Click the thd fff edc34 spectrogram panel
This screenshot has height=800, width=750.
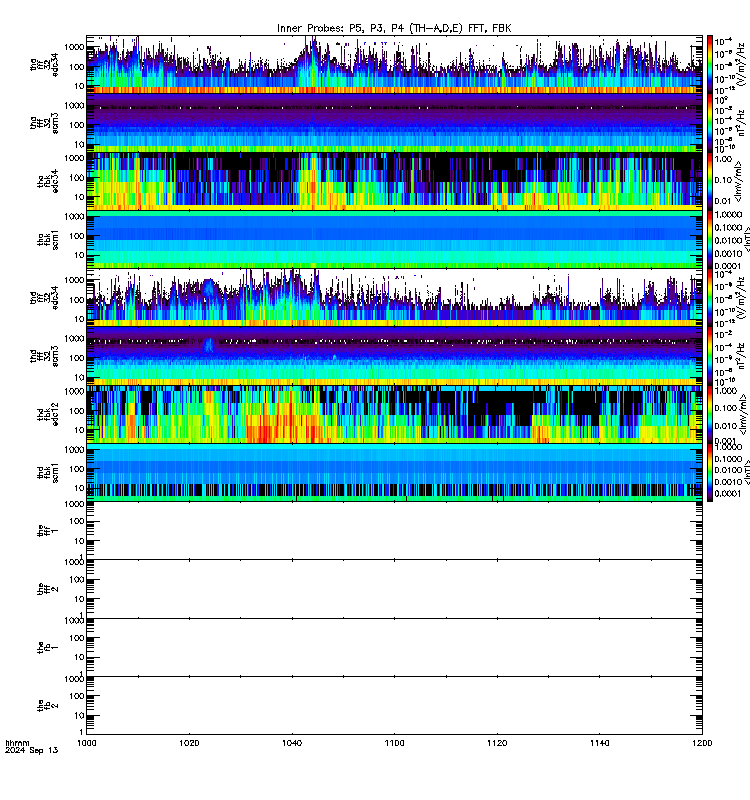pos(394,298)
